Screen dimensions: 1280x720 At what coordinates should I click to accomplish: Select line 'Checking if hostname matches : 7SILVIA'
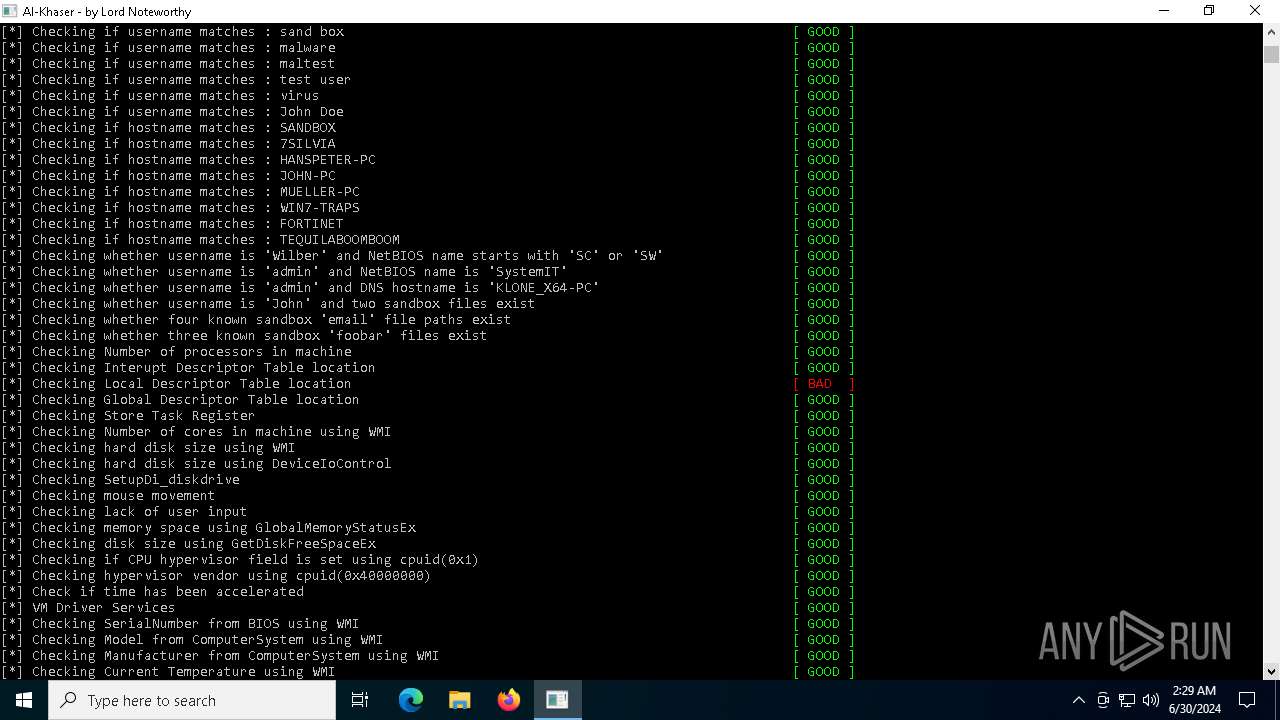point(168,143)
